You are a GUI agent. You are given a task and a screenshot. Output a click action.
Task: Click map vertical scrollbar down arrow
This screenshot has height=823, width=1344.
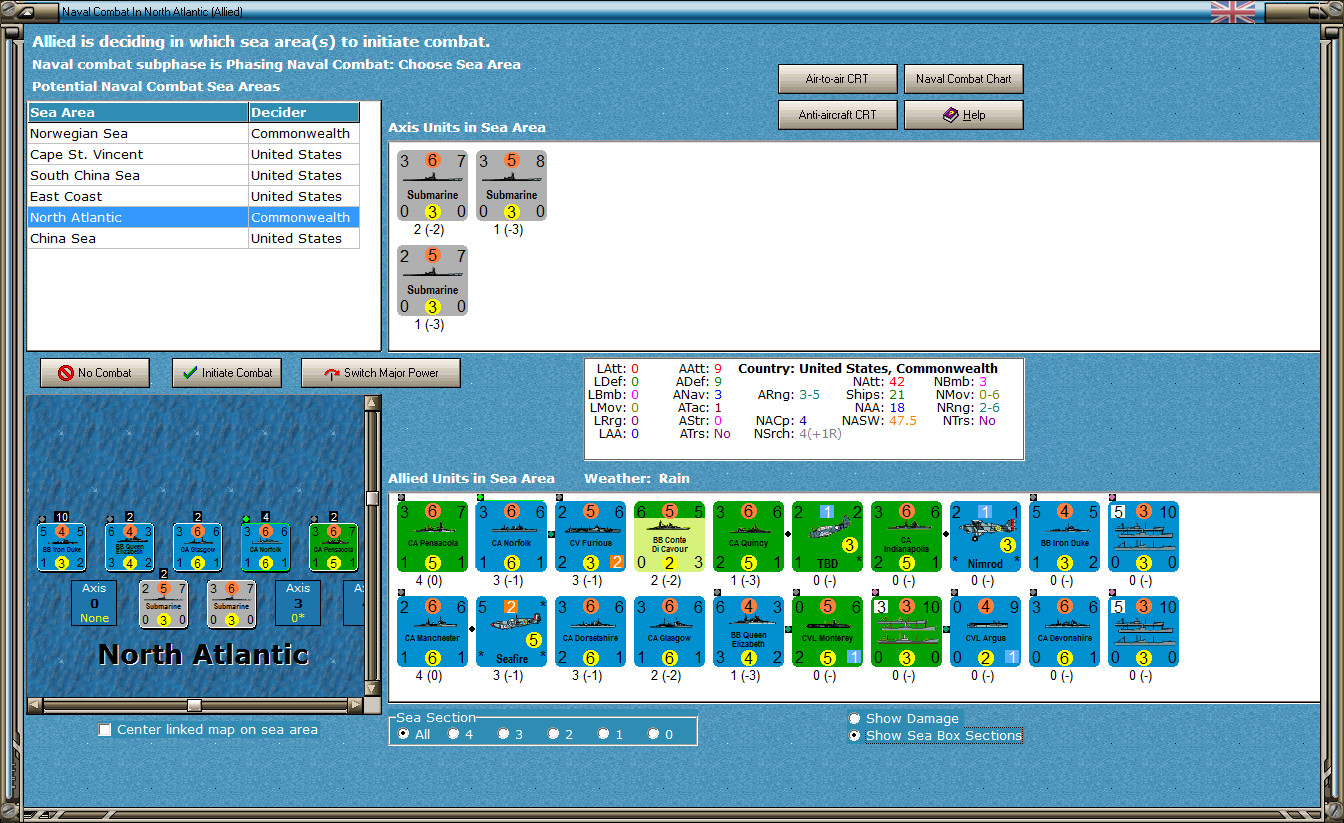[372, 690]
